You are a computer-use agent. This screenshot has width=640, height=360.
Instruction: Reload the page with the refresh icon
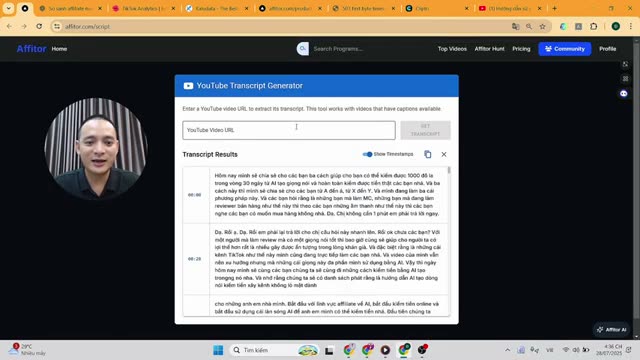pyautogui.click(x=39, y=26)
